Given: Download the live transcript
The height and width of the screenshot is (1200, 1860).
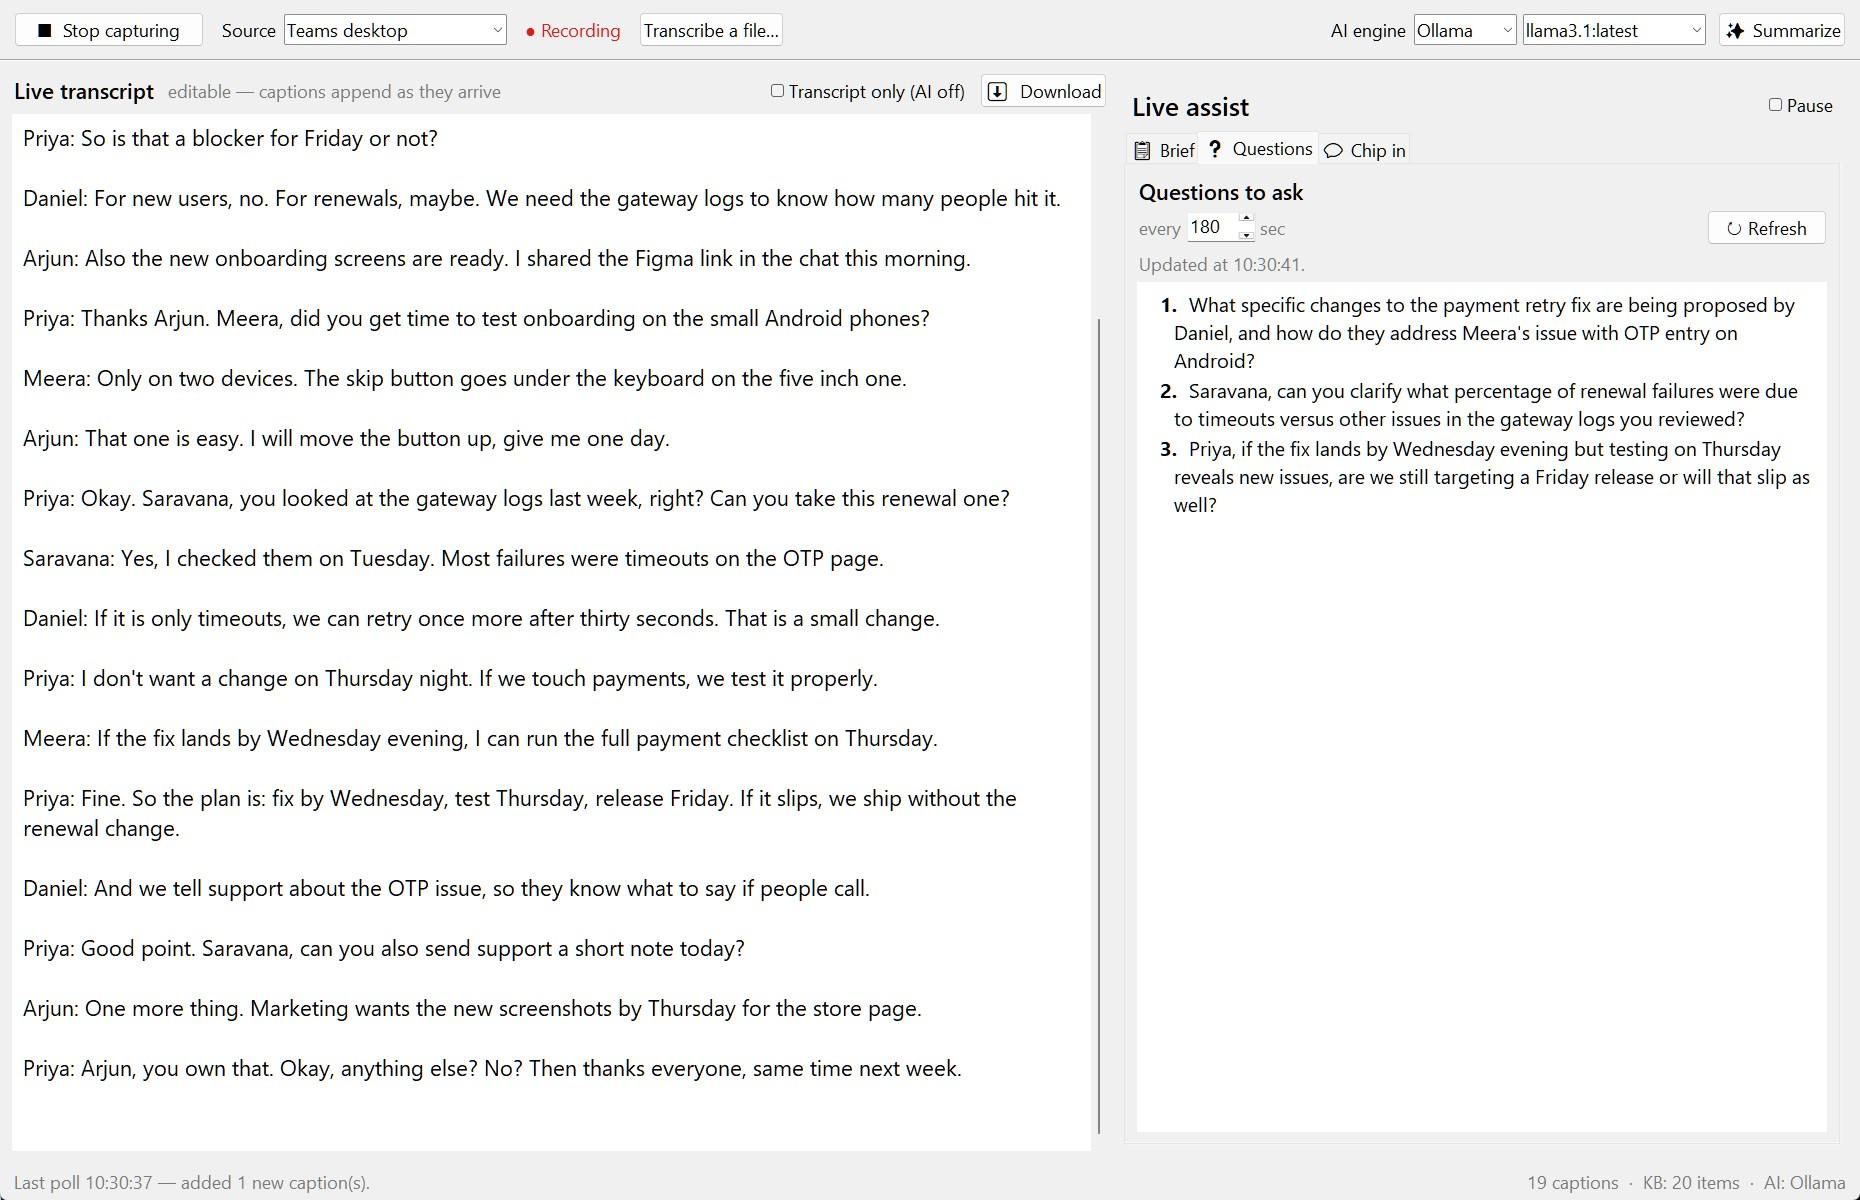Looking at the screenshot, I should [1043, 91].
